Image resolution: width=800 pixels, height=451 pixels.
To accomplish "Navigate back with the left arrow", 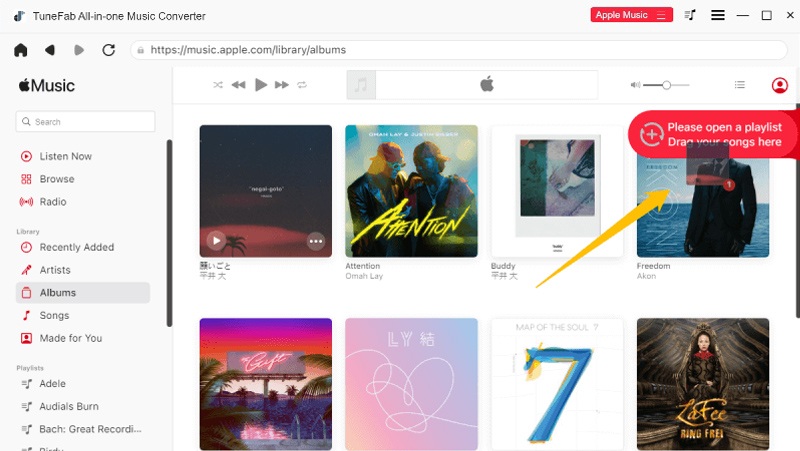I will [49, 50].
